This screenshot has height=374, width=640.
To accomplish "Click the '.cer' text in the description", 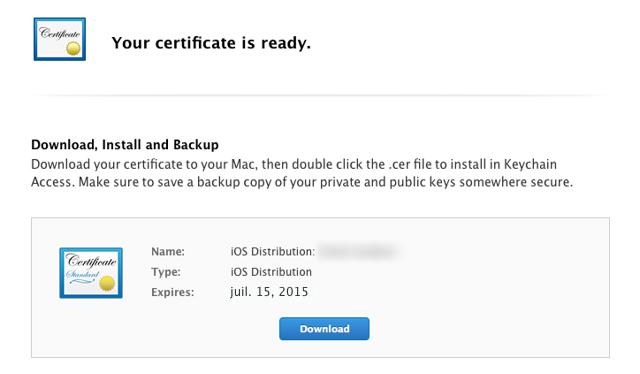I will tap(399, 165).
